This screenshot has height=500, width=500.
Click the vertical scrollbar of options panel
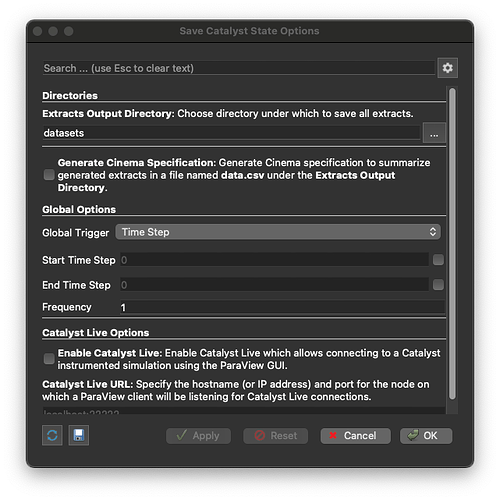452,243
